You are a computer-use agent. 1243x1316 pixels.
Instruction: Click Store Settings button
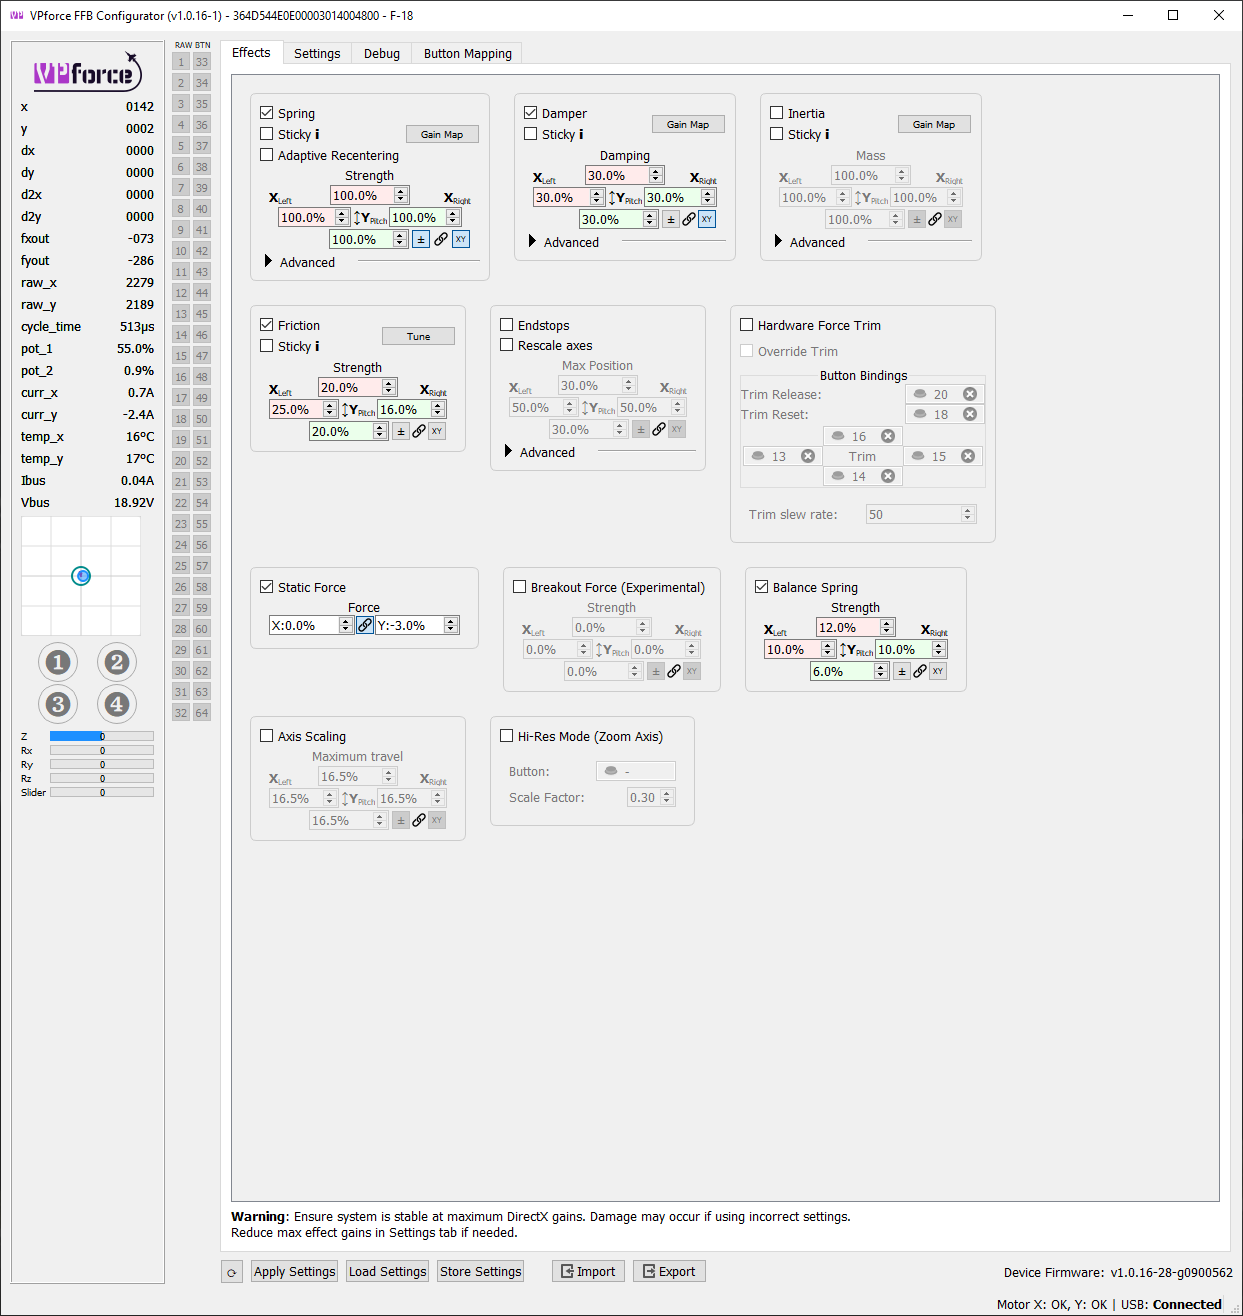tap(480, 1272)
